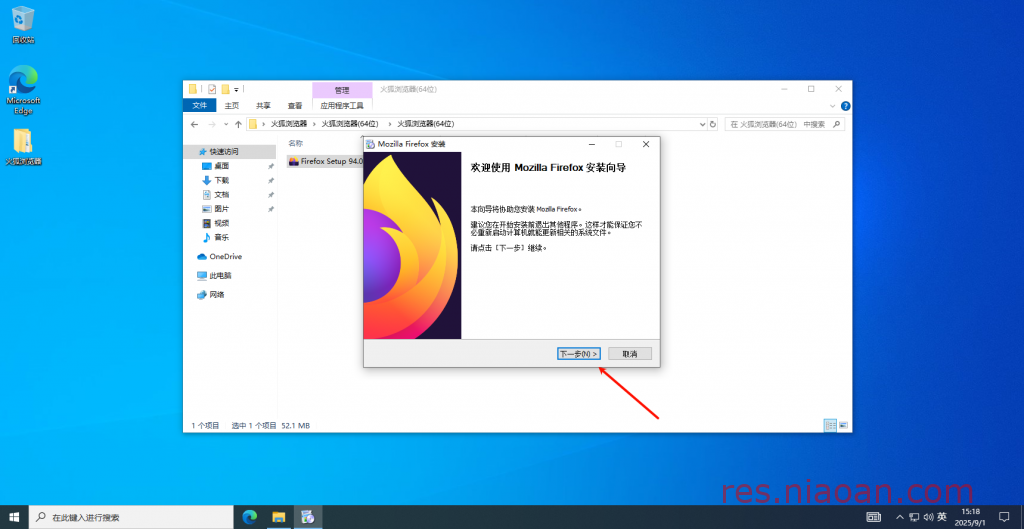Click the last 火狐浏览器(64位) breadcrumb segment

point(425,123)
